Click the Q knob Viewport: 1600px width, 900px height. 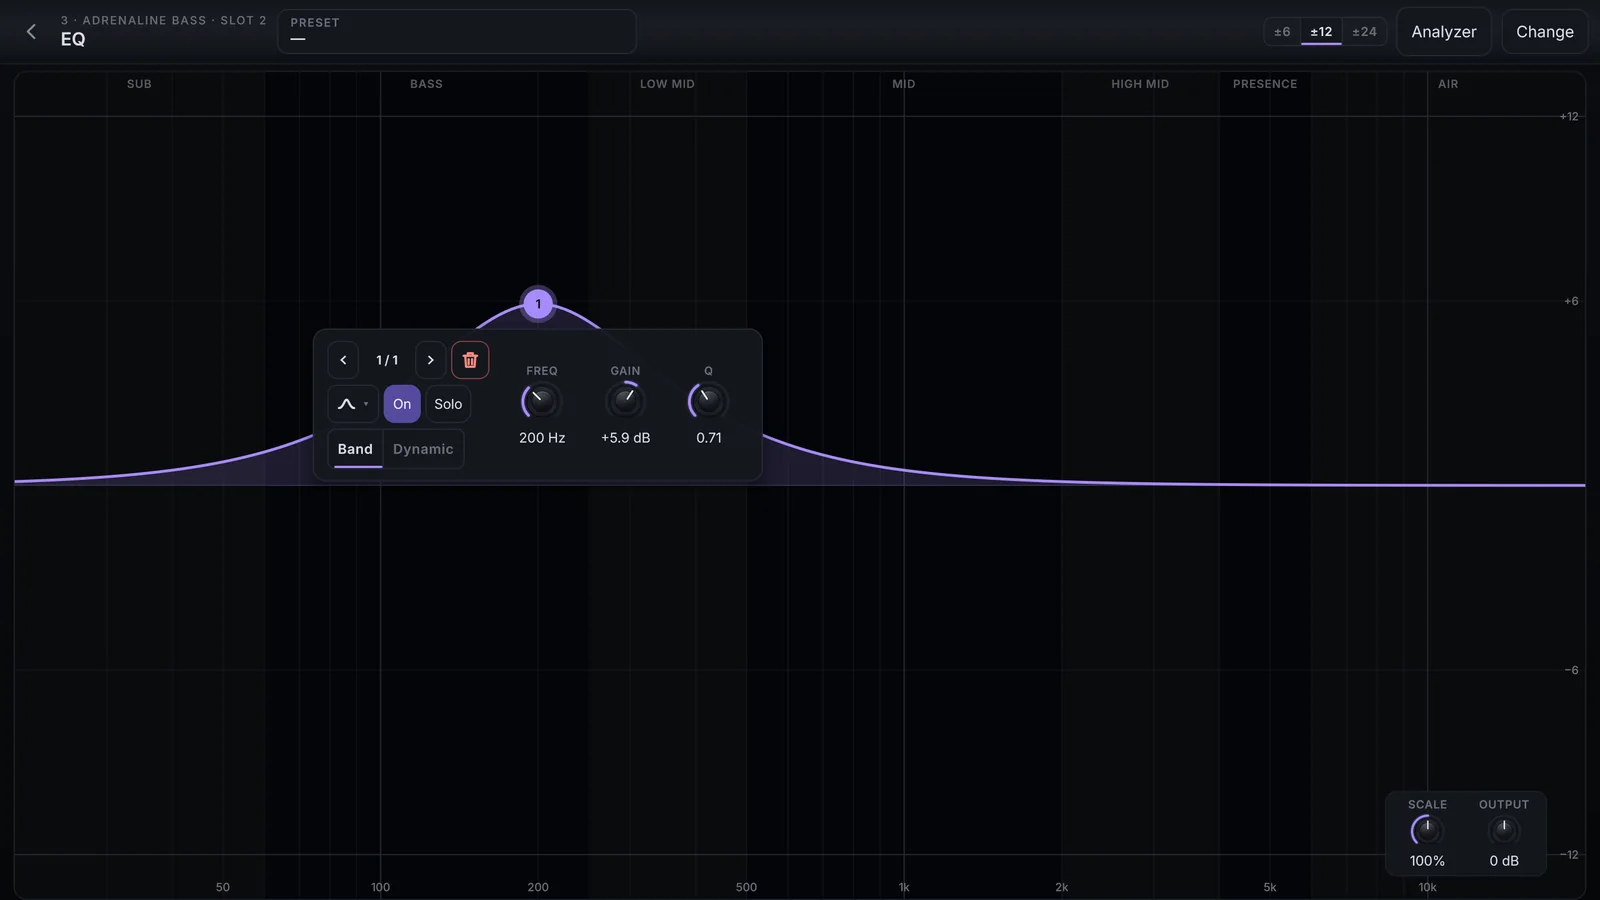(708, 401)
